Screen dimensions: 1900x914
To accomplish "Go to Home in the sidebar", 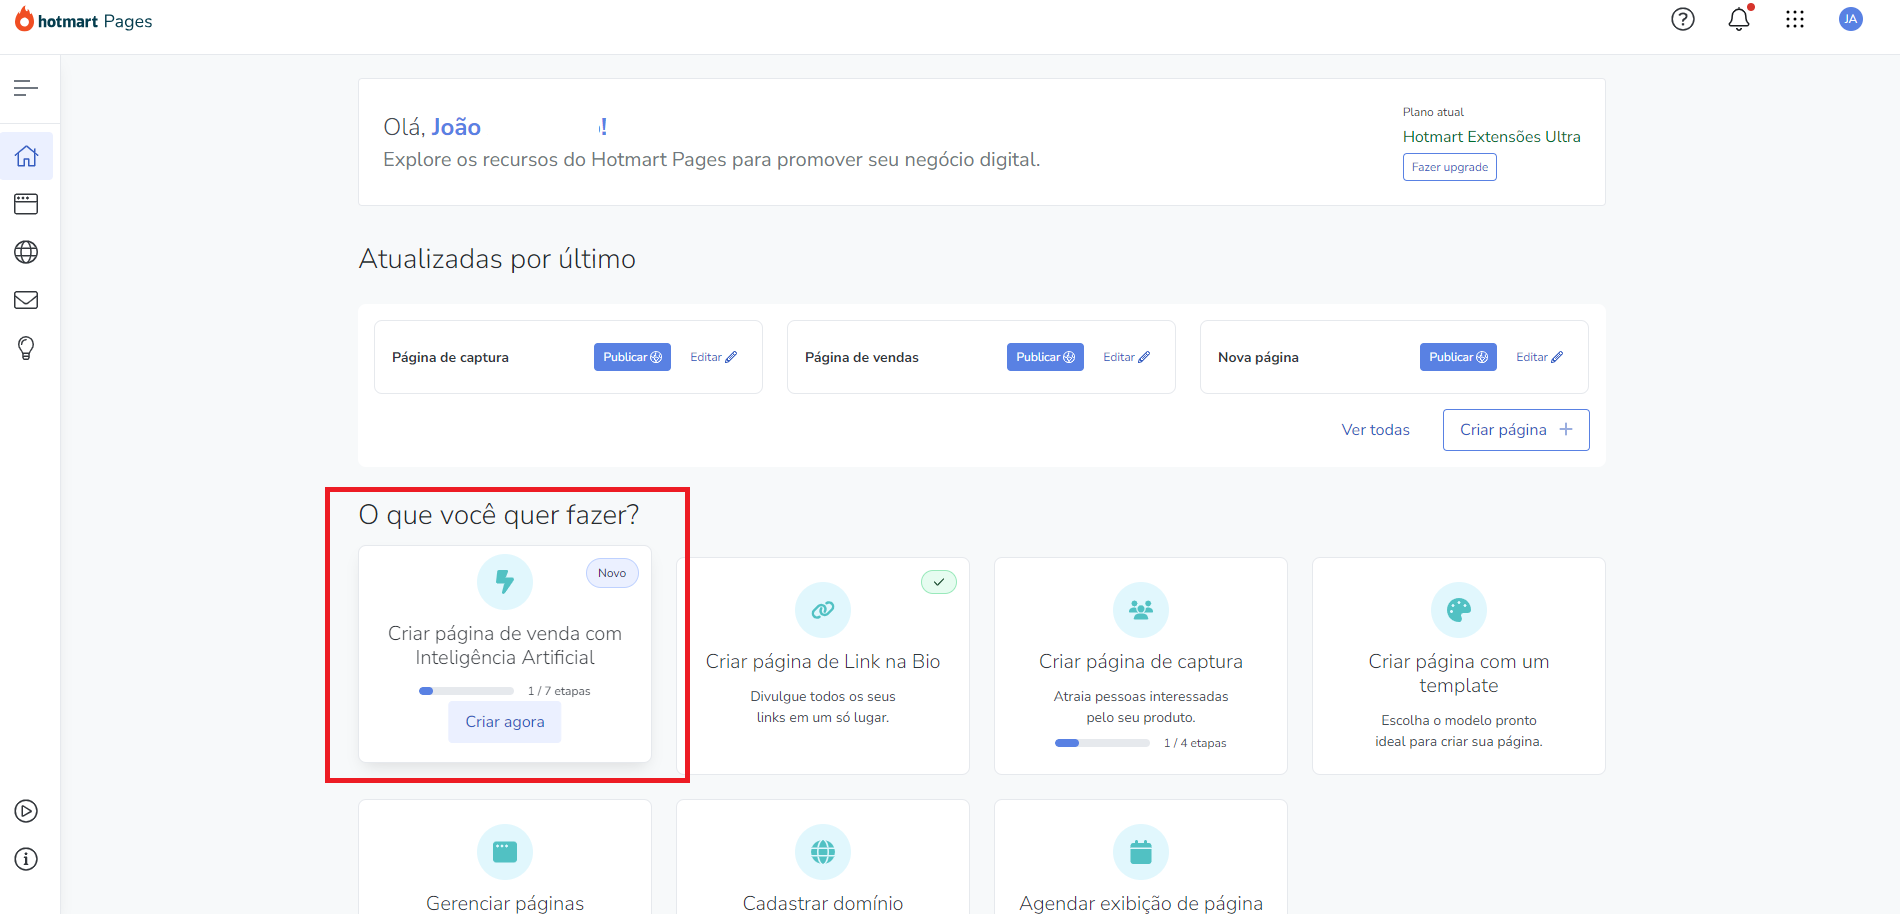I will coord(26,156).
